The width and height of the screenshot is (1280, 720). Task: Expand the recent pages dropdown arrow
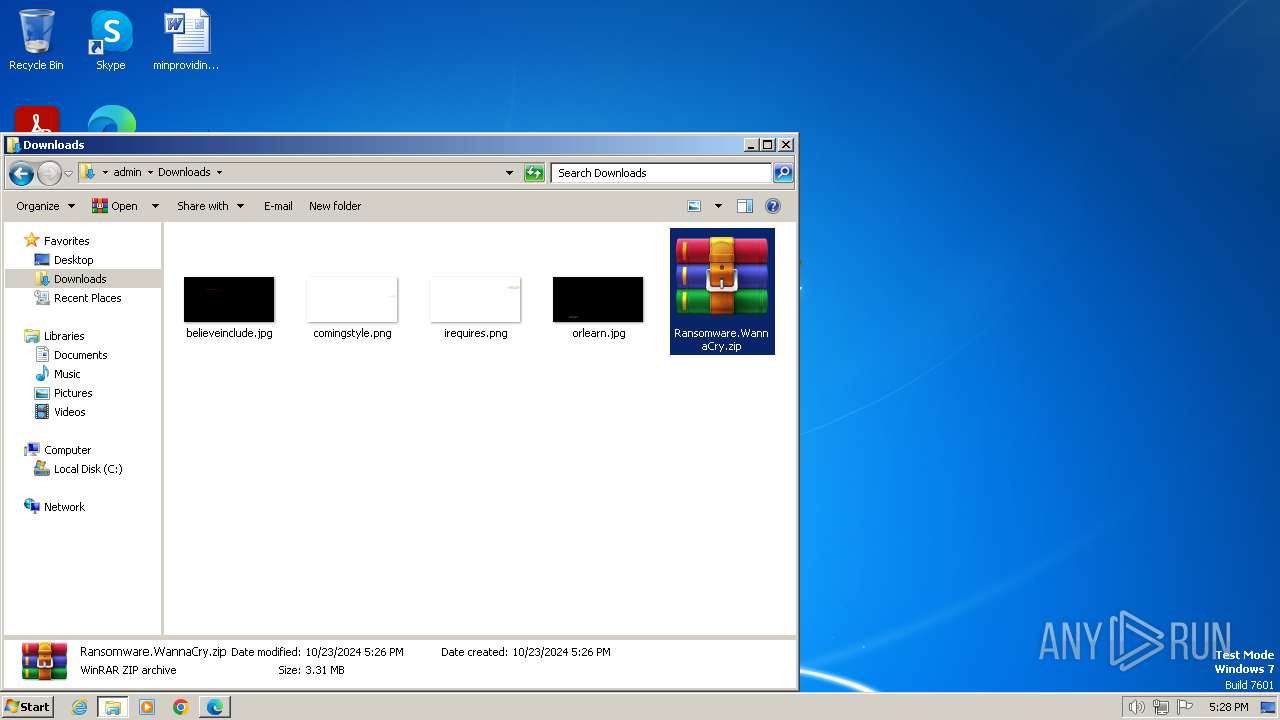[68, 173]
